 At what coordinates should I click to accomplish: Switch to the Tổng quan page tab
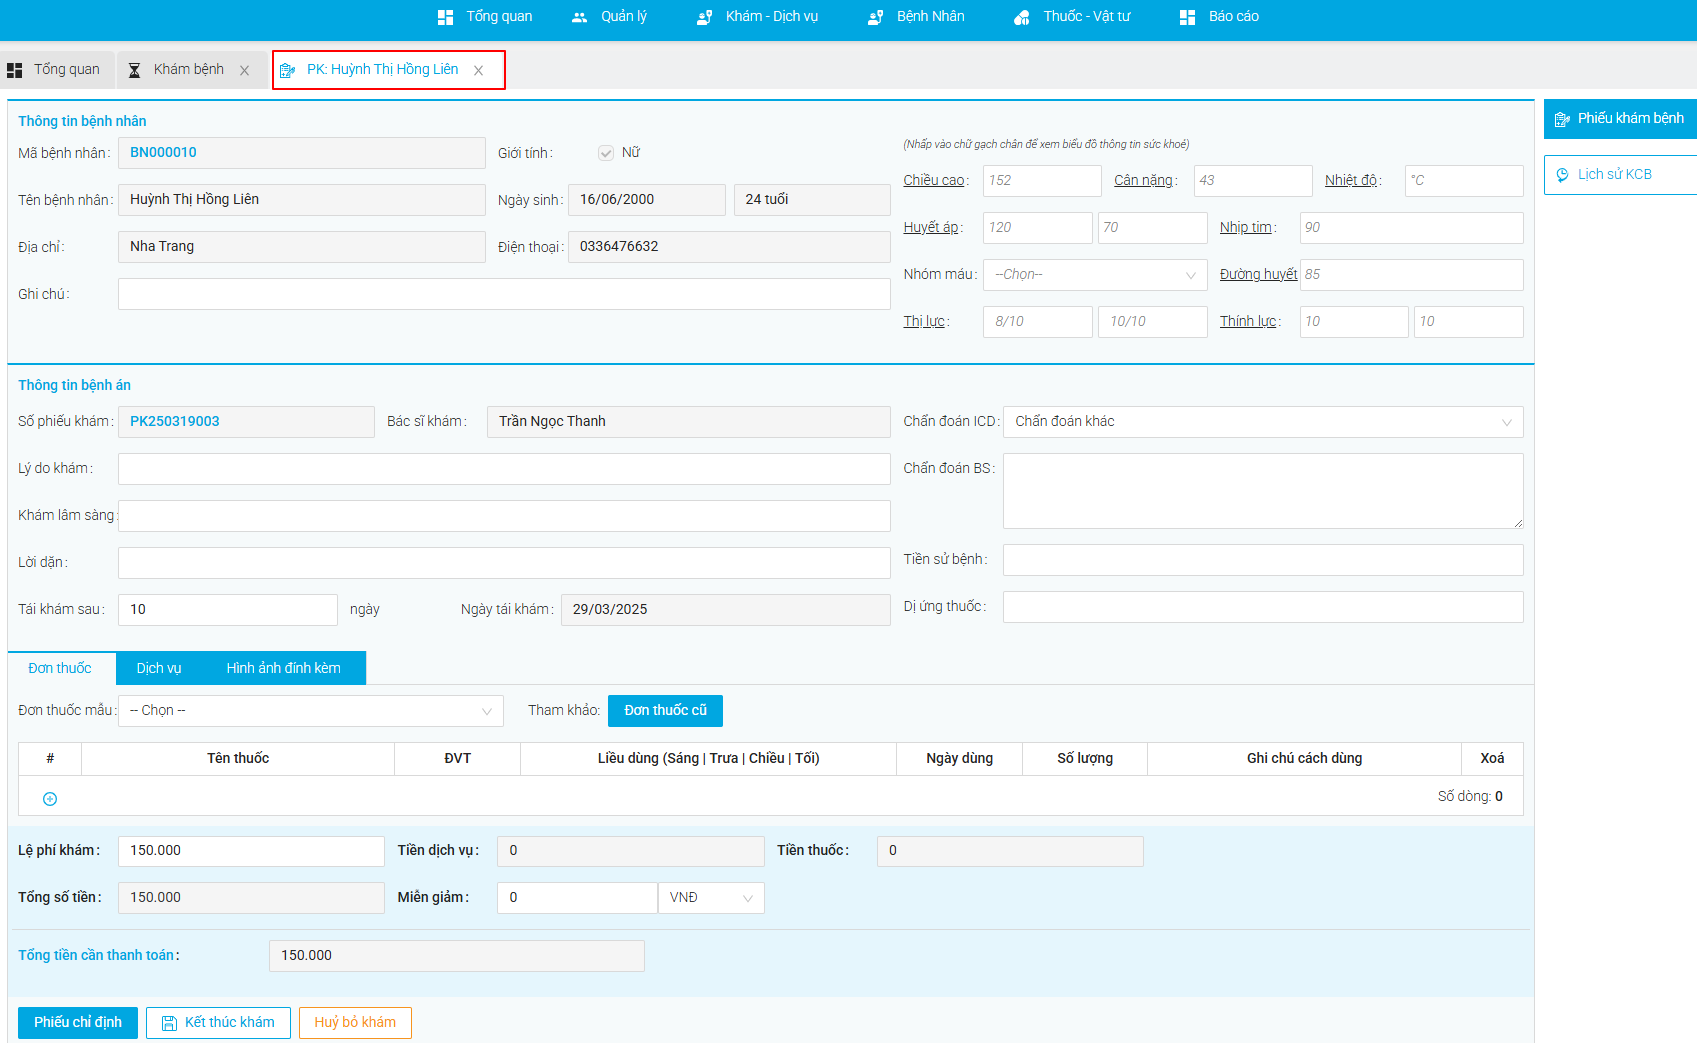(x=57, y=70)
